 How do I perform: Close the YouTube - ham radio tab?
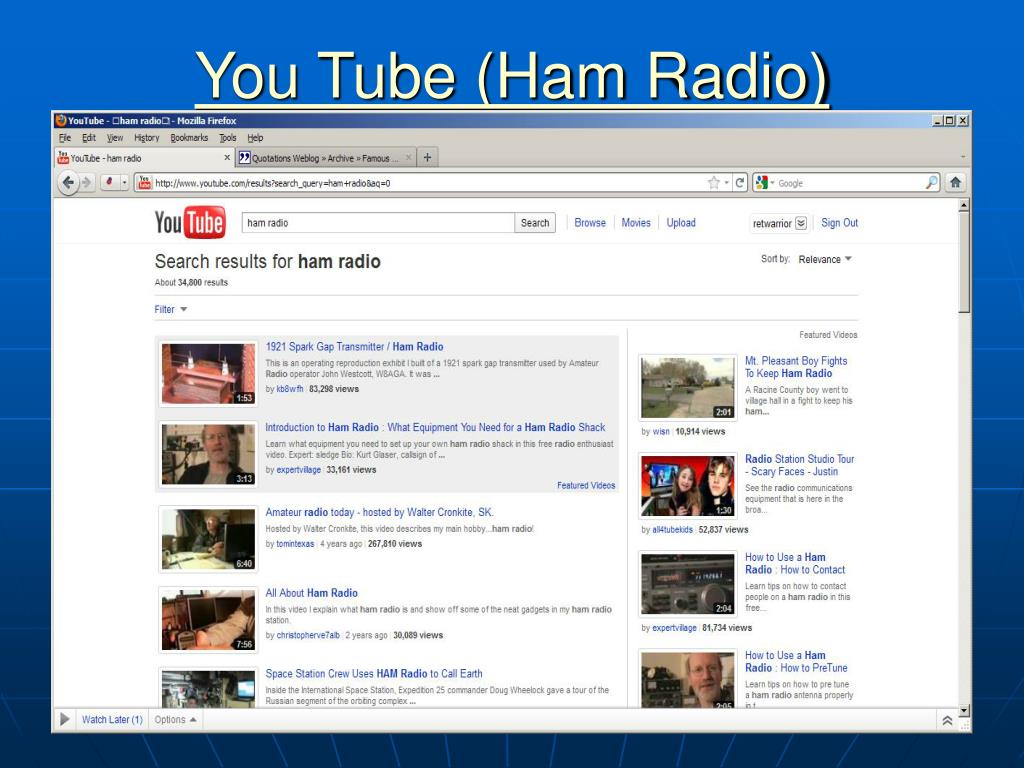click(227, 157)
